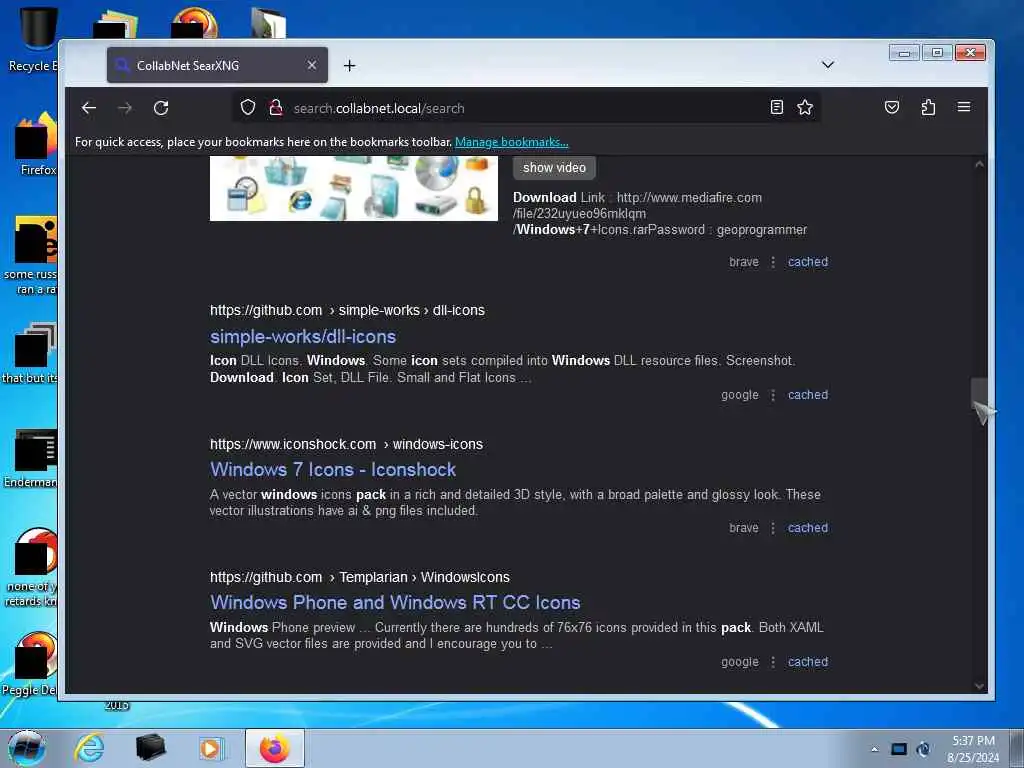Open the Firefox hamburger menu
Viewport: 1024px width, 768px height.
coord(963,107)
